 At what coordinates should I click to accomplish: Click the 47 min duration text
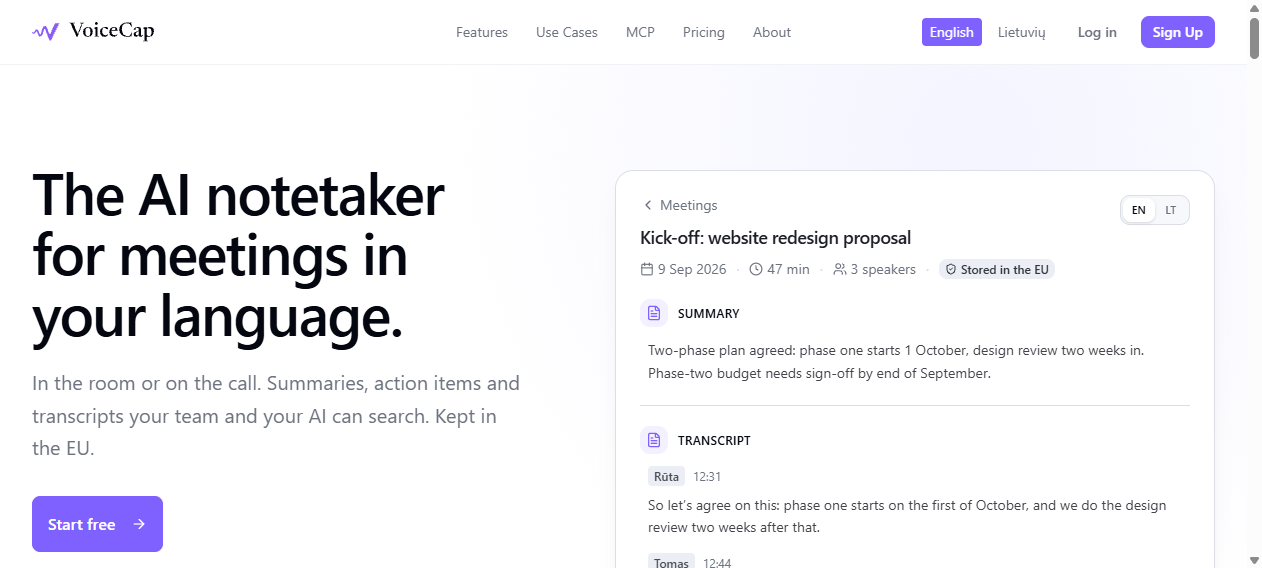(x=789, y=269)
